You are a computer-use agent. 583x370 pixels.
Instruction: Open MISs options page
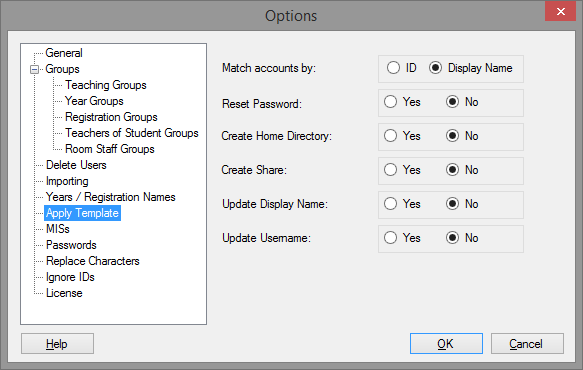coord(58,229)
